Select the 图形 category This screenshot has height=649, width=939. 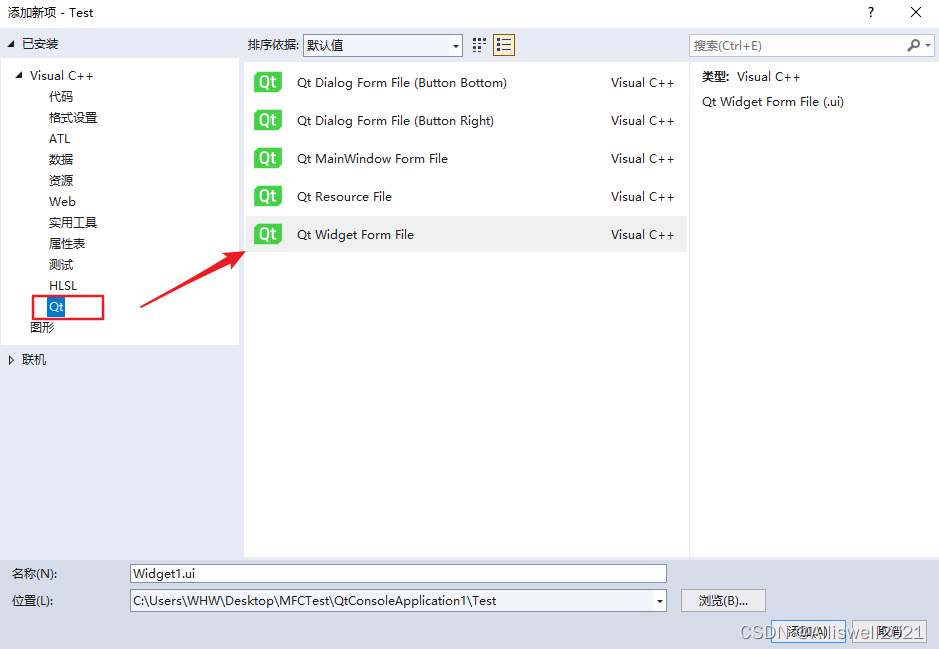click(43, 327)
